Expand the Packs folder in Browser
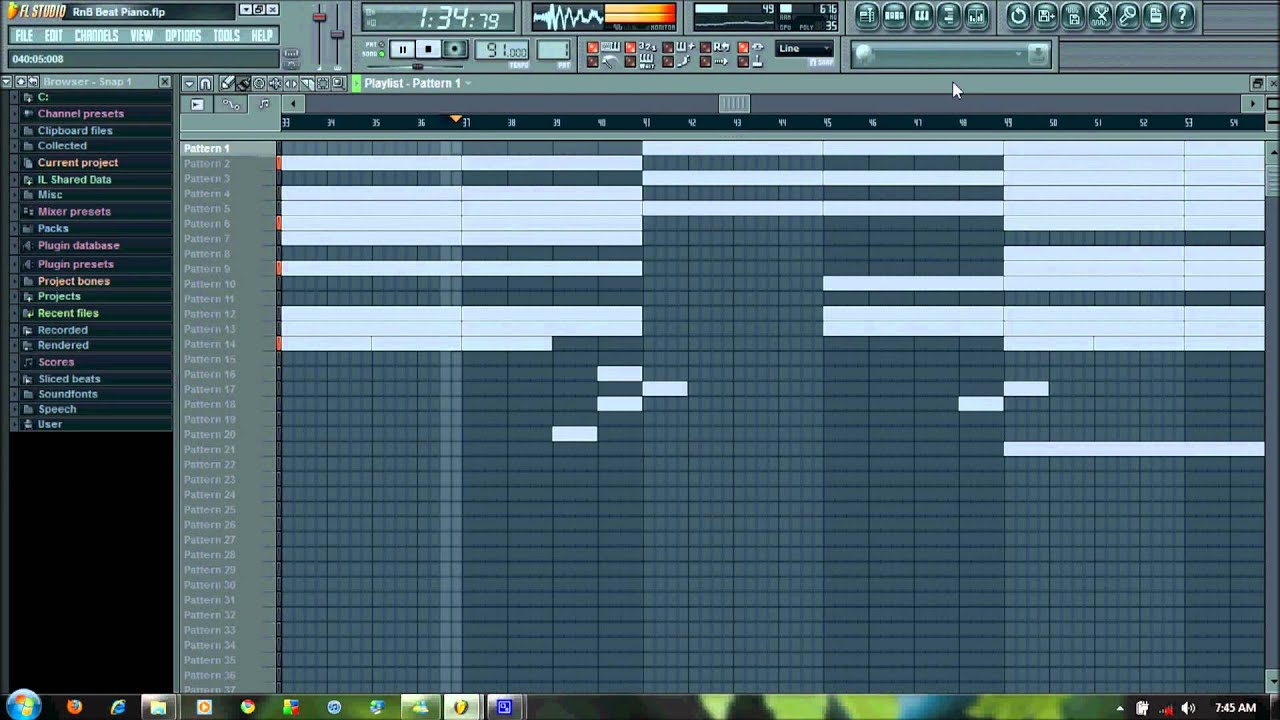1280x720 pixels. click(14, 229)
